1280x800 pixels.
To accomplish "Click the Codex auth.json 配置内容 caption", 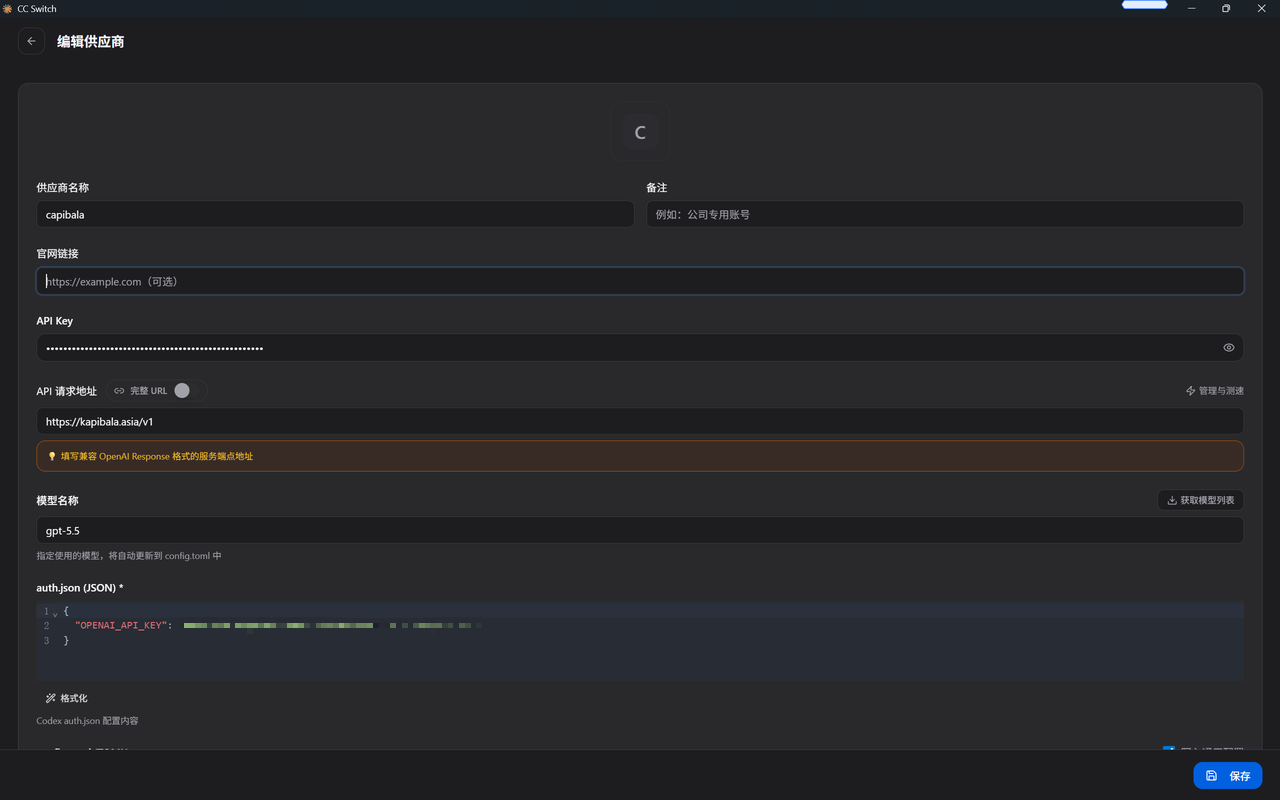I will click(x=87, y=721).
